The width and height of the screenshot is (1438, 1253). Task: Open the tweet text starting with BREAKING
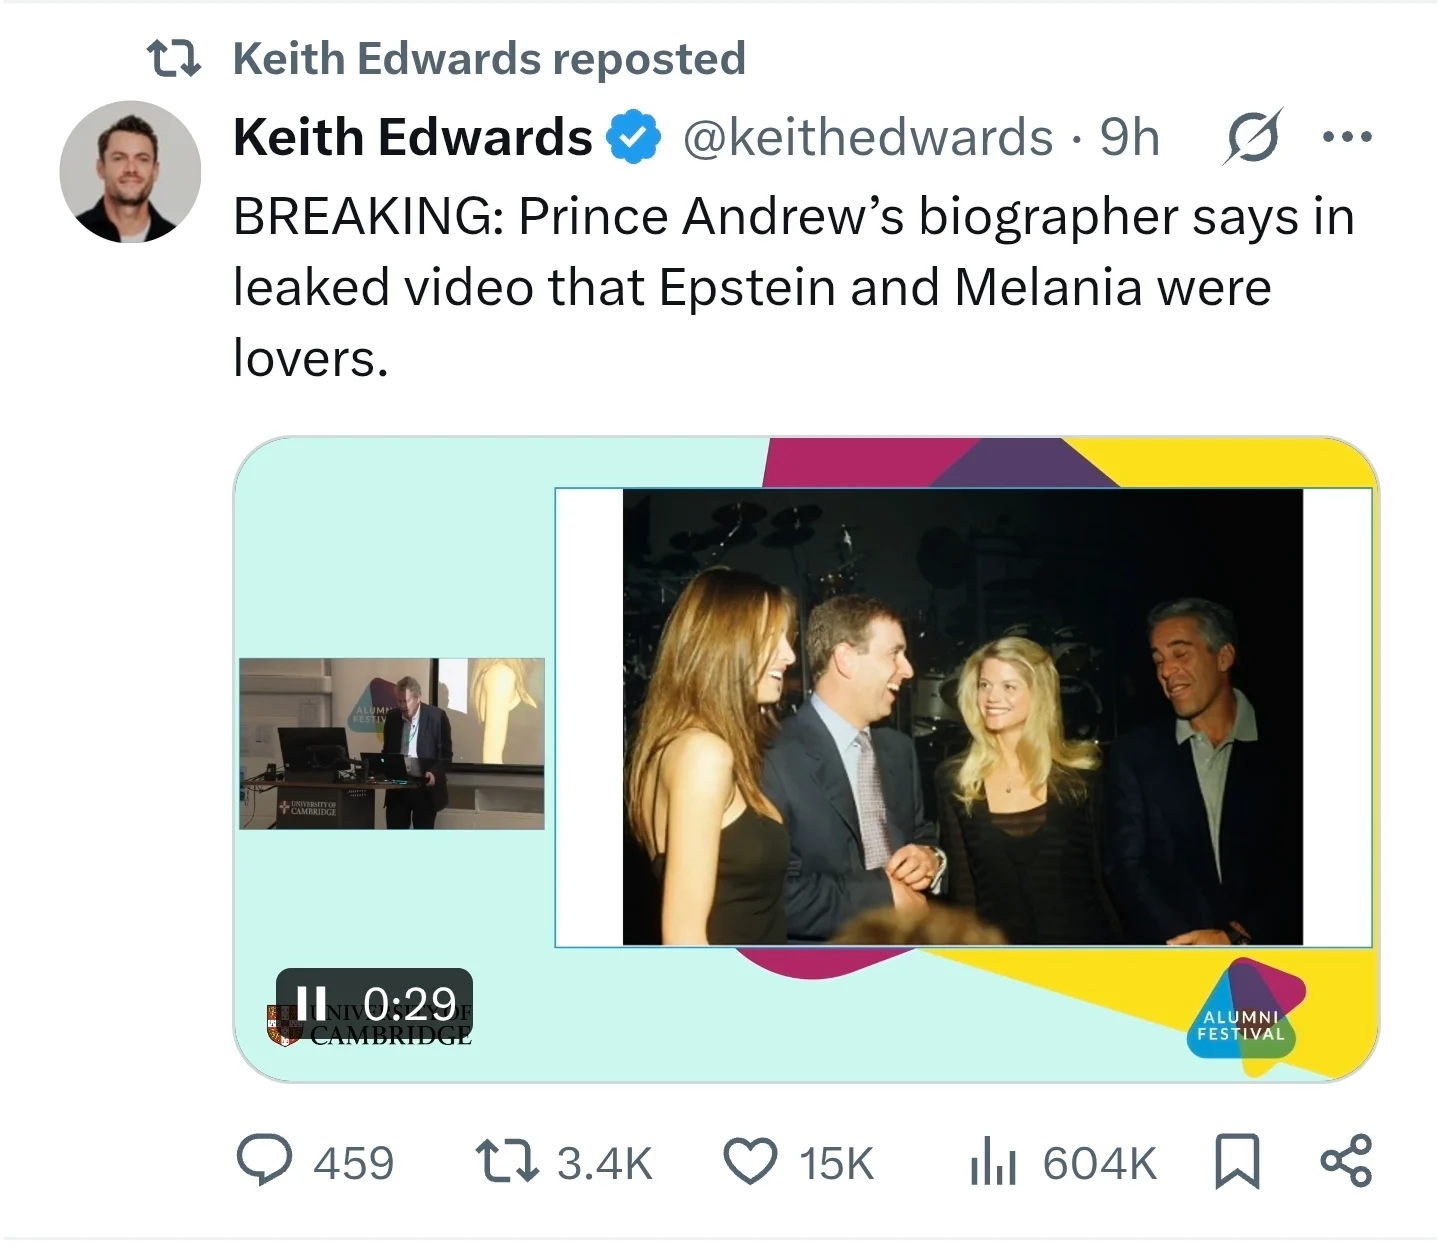793,287
